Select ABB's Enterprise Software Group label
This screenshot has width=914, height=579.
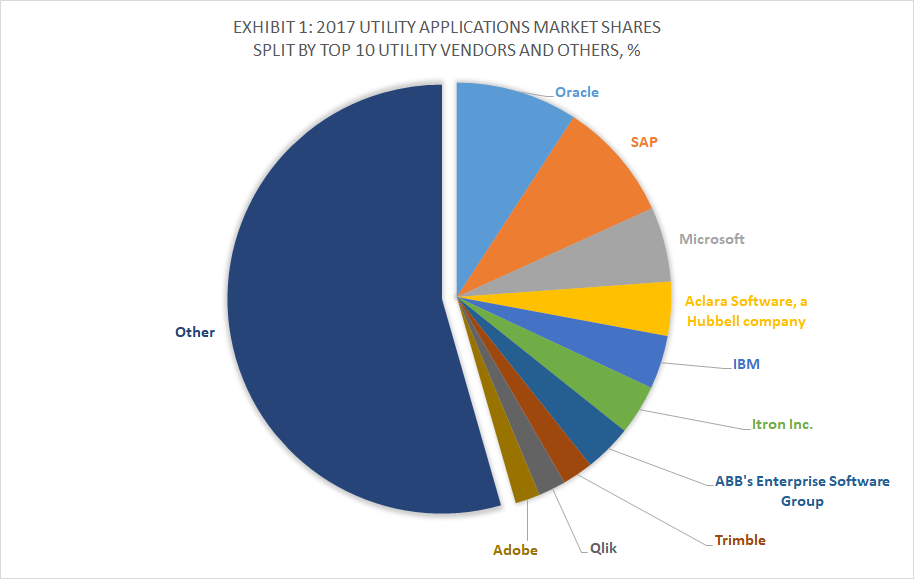pos(803,491)
